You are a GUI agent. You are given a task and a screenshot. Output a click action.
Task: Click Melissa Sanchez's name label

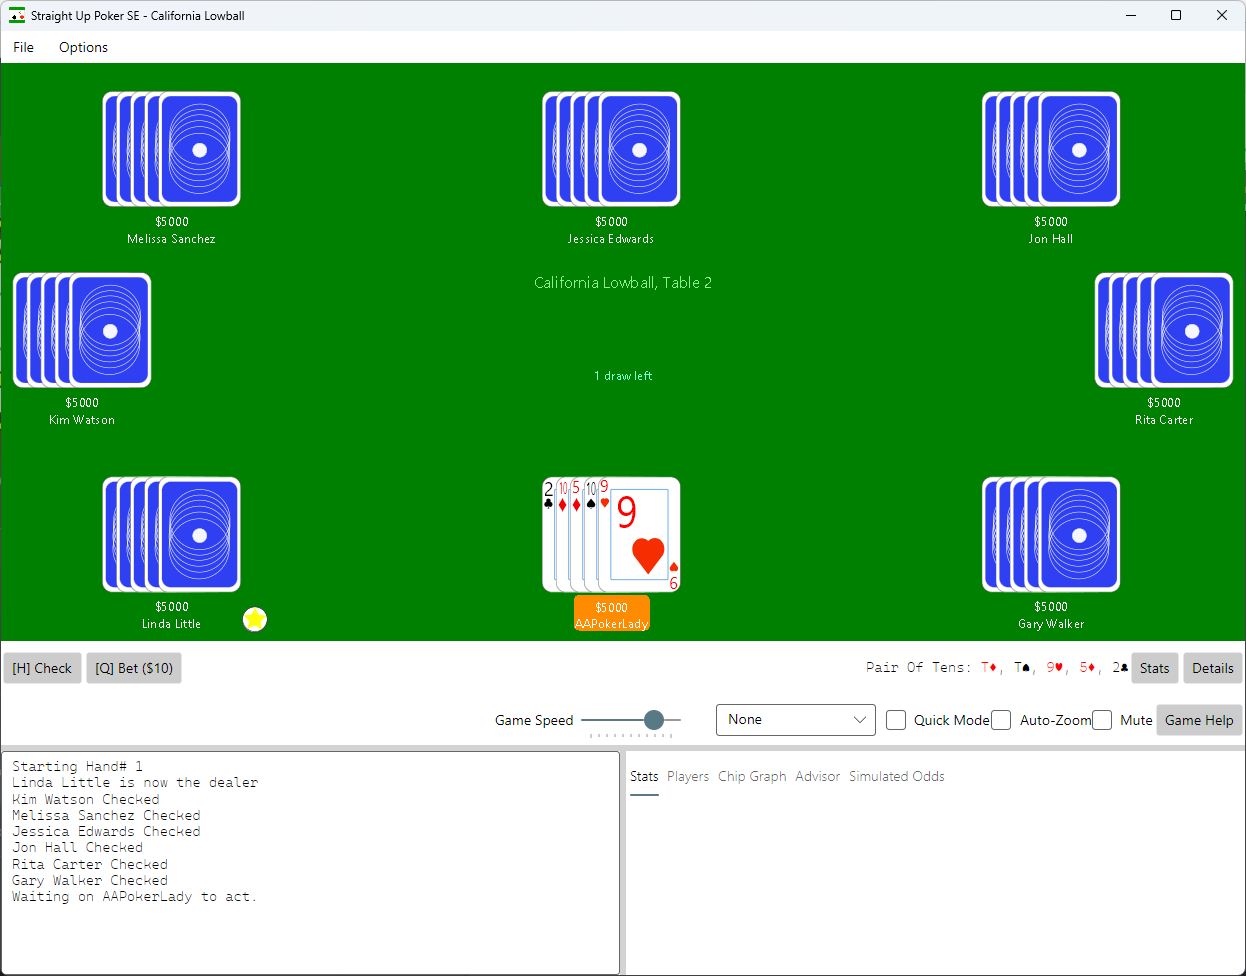(171, 239)
